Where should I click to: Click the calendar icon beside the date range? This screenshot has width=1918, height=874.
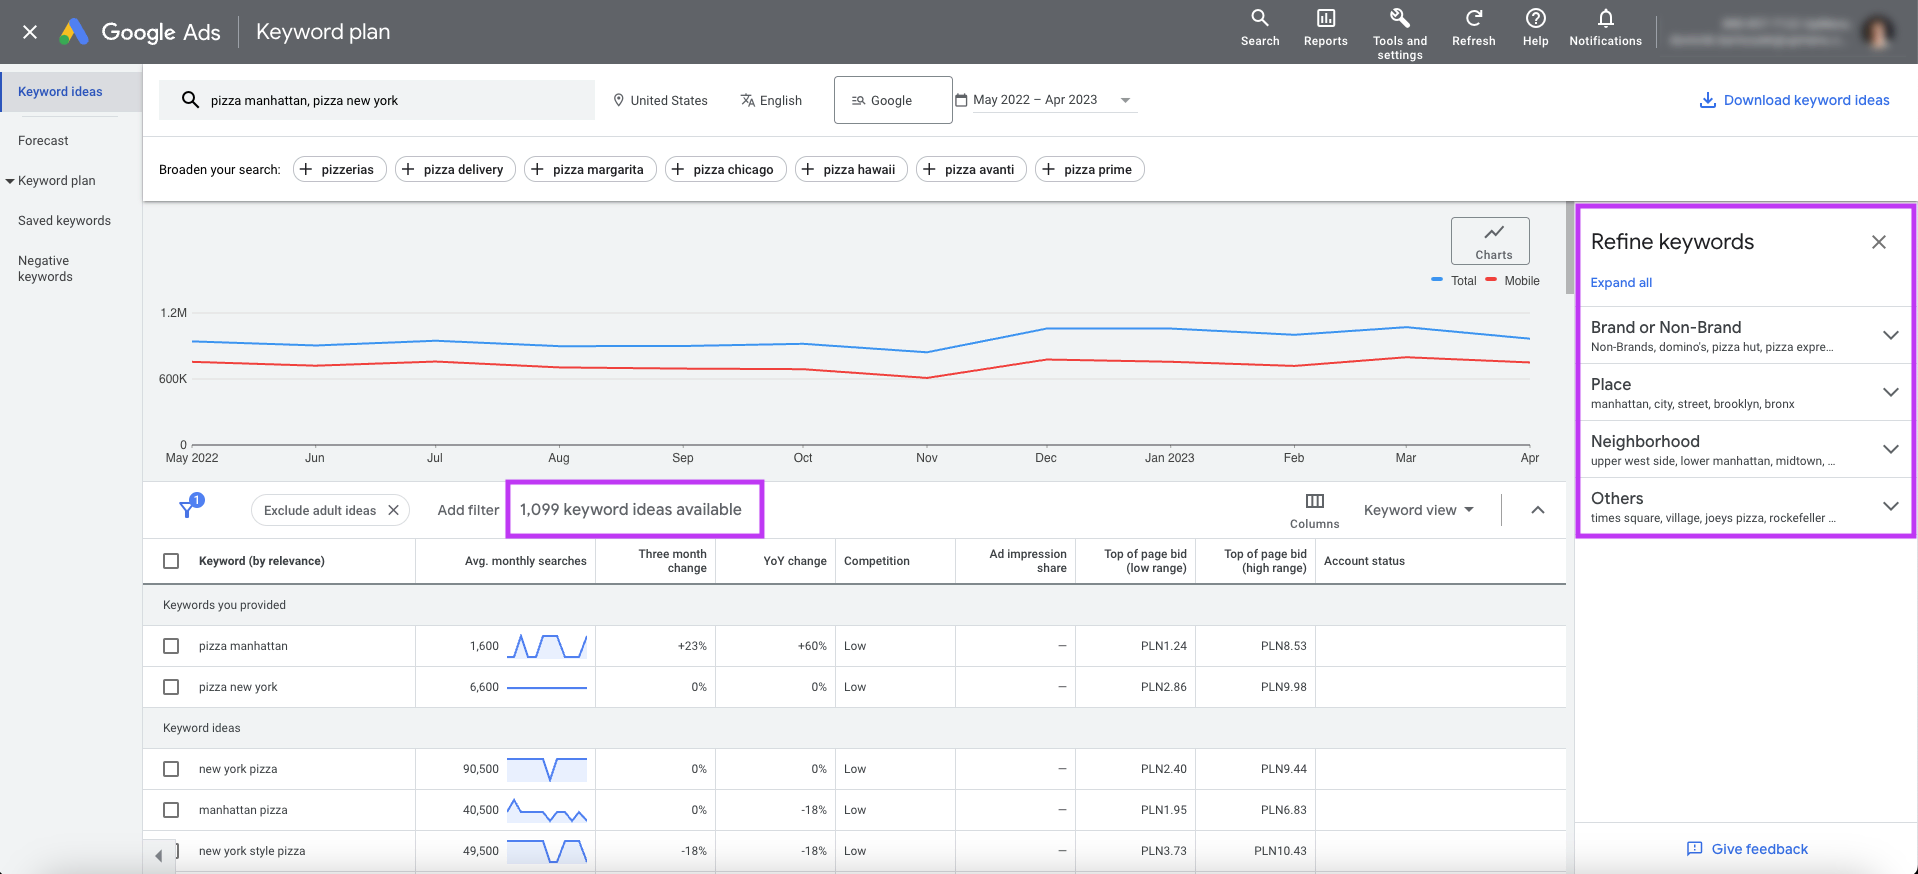click(961, 100)
